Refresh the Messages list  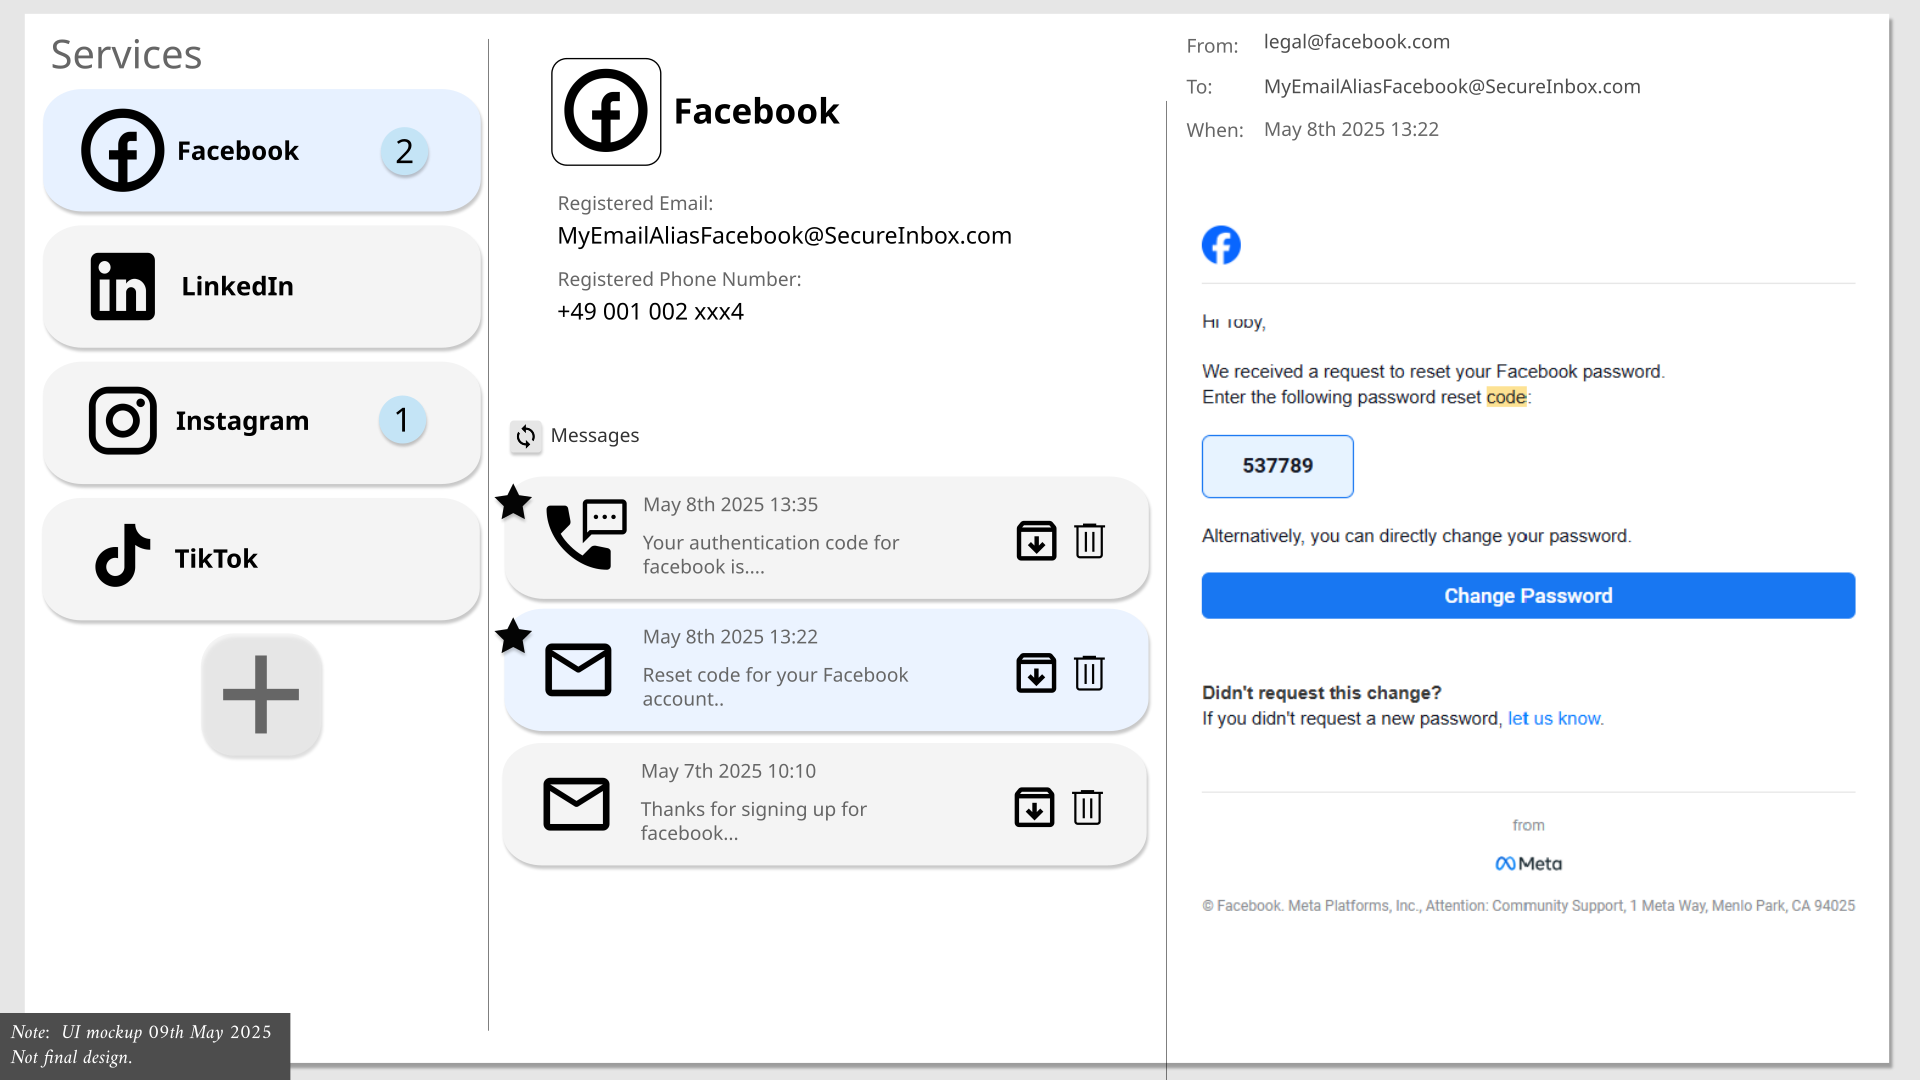[526, 436]
